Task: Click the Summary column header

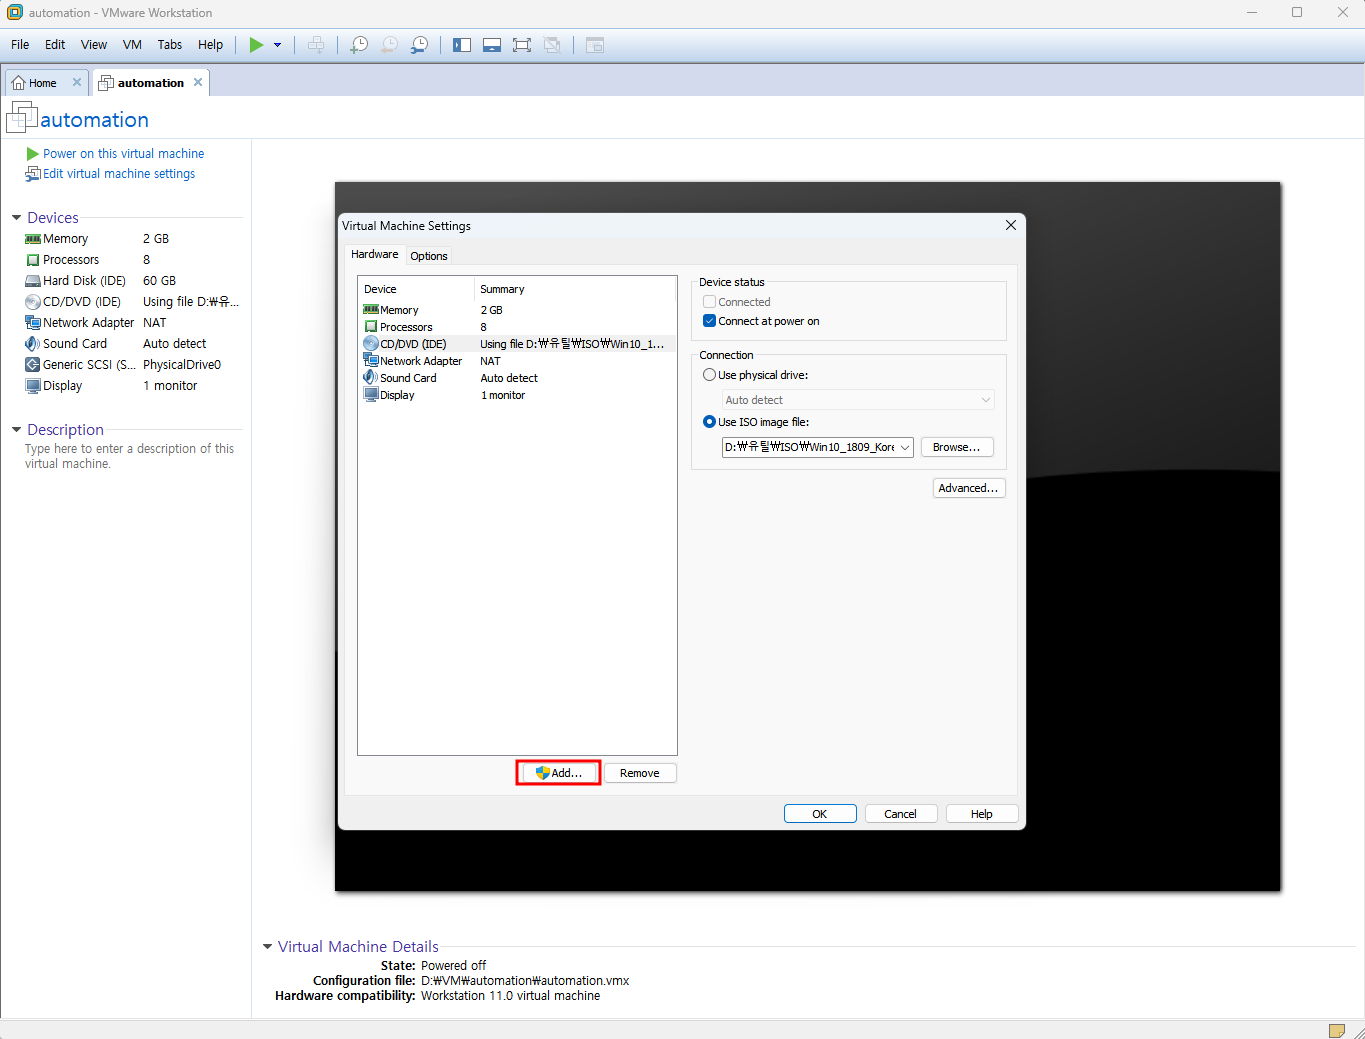Action: tap(575, 289)
